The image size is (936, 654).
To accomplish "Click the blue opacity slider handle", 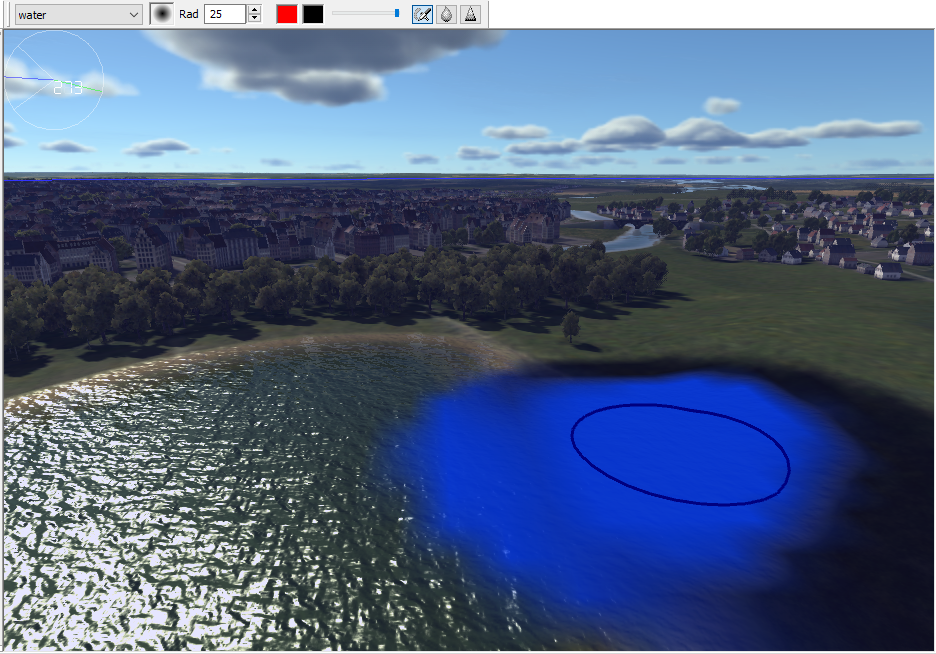I will 397,13.
